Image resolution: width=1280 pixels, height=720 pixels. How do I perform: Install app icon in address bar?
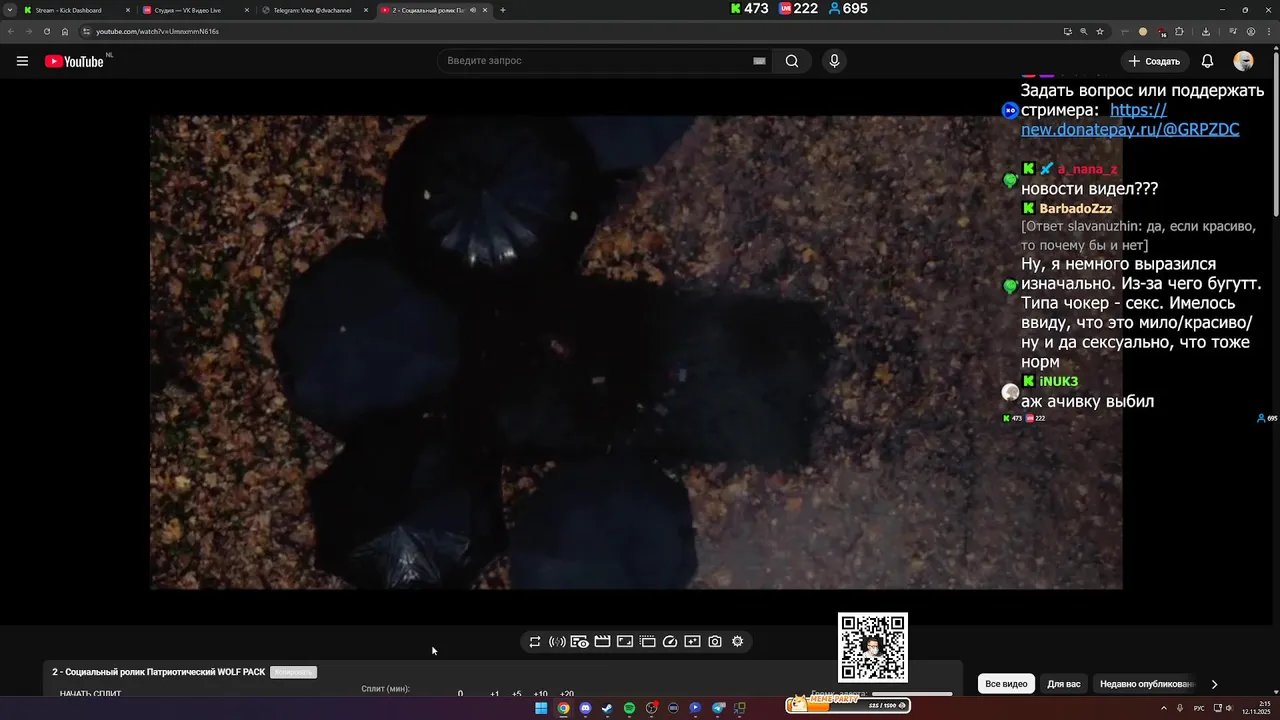click(x=1067, y=31)
